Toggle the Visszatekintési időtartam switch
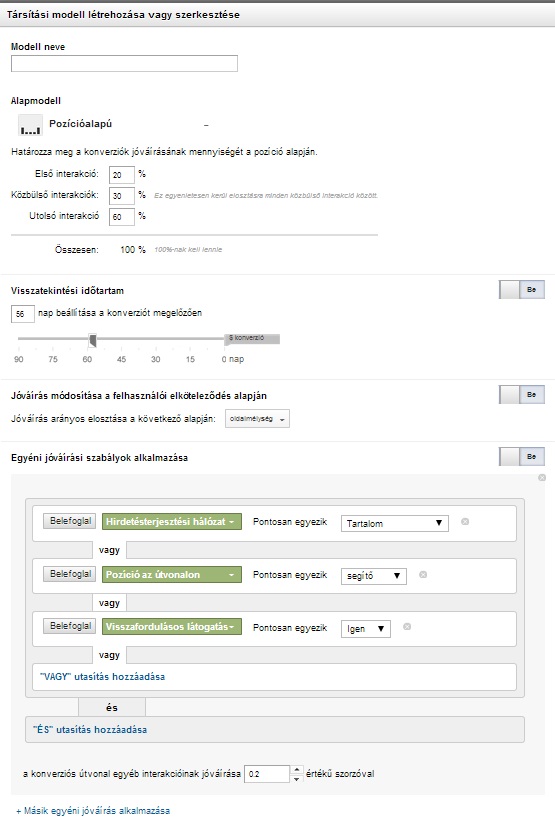This screenshot has height=831, width=555. (522, 290)
